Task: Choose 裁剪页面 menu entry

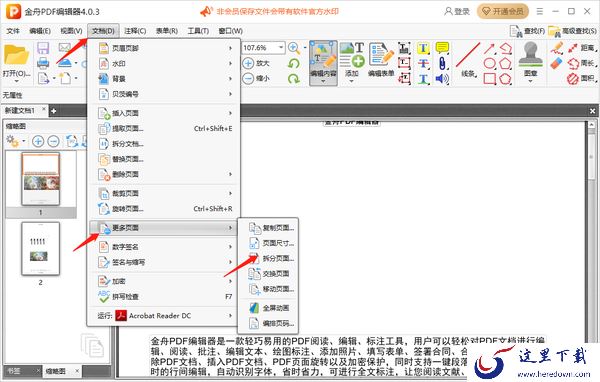Action: click(x=165, y=194)
